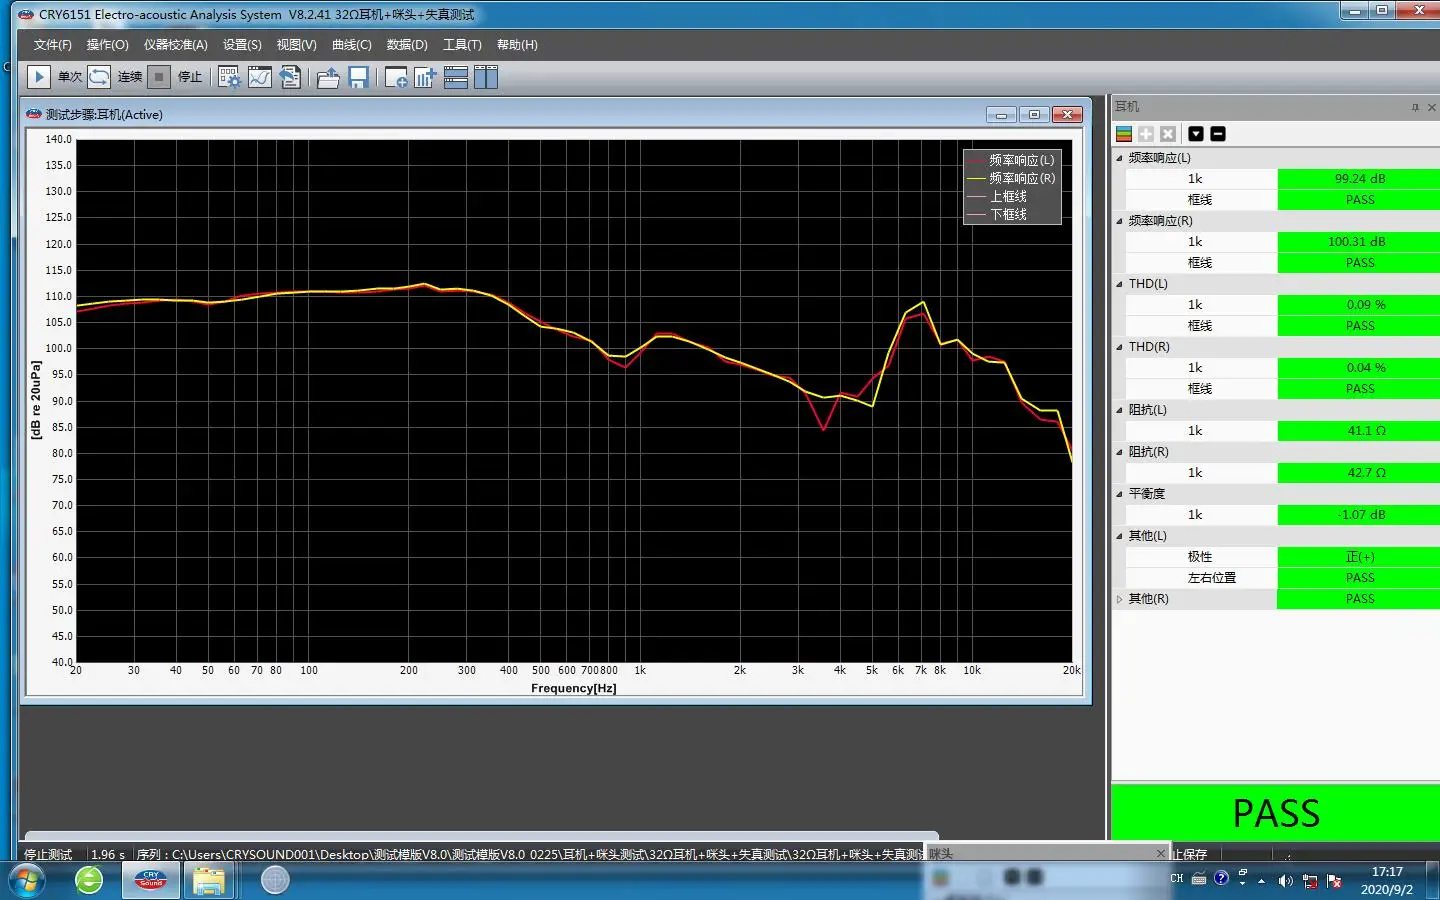Click the add bar chart icon
Screen dimensions: 1440x900
tap(425, 77)
